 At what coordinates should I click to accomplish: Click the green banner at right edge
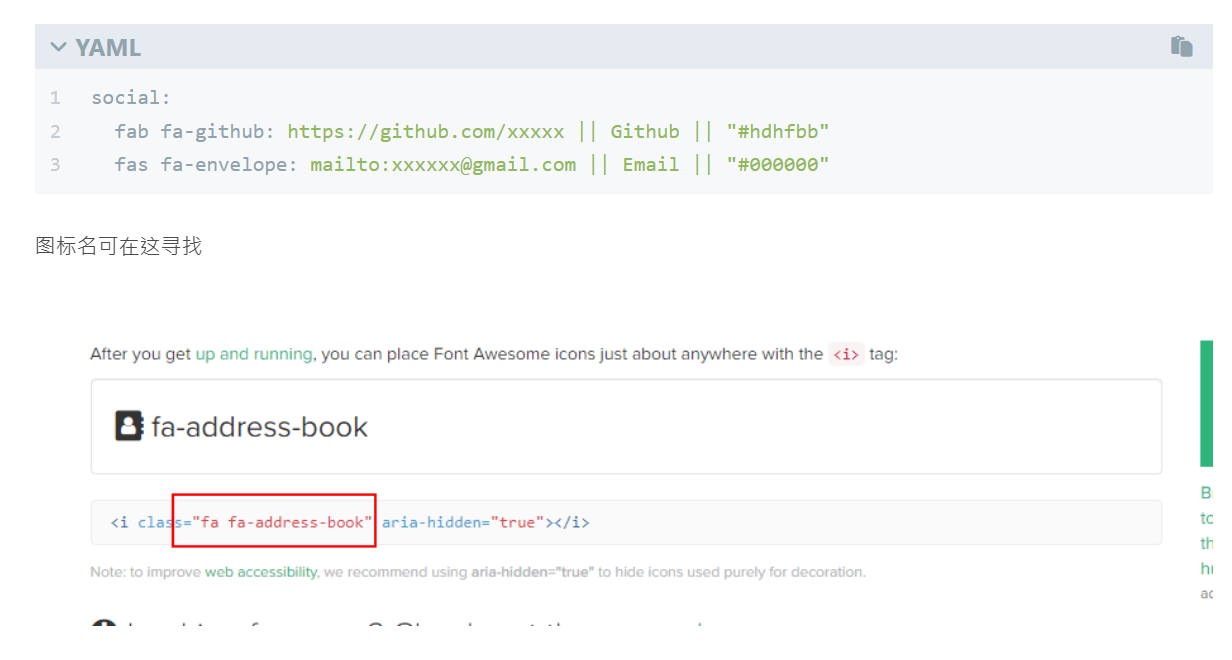(x=1206, y=403)
